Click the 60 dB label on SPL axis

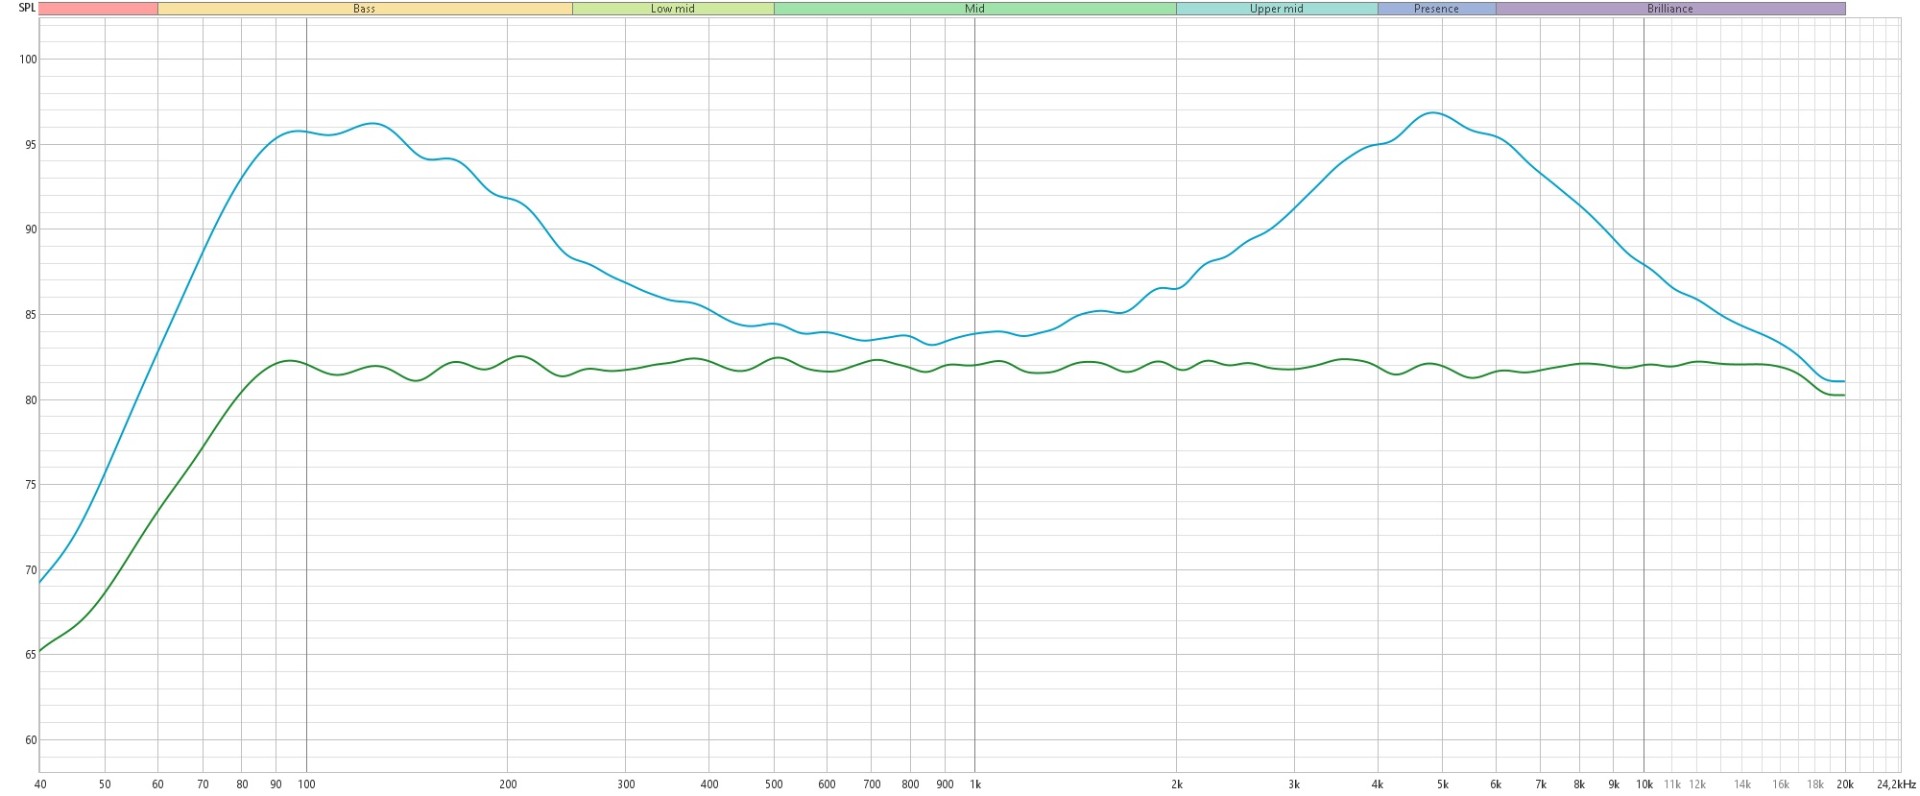click(29, 741)
